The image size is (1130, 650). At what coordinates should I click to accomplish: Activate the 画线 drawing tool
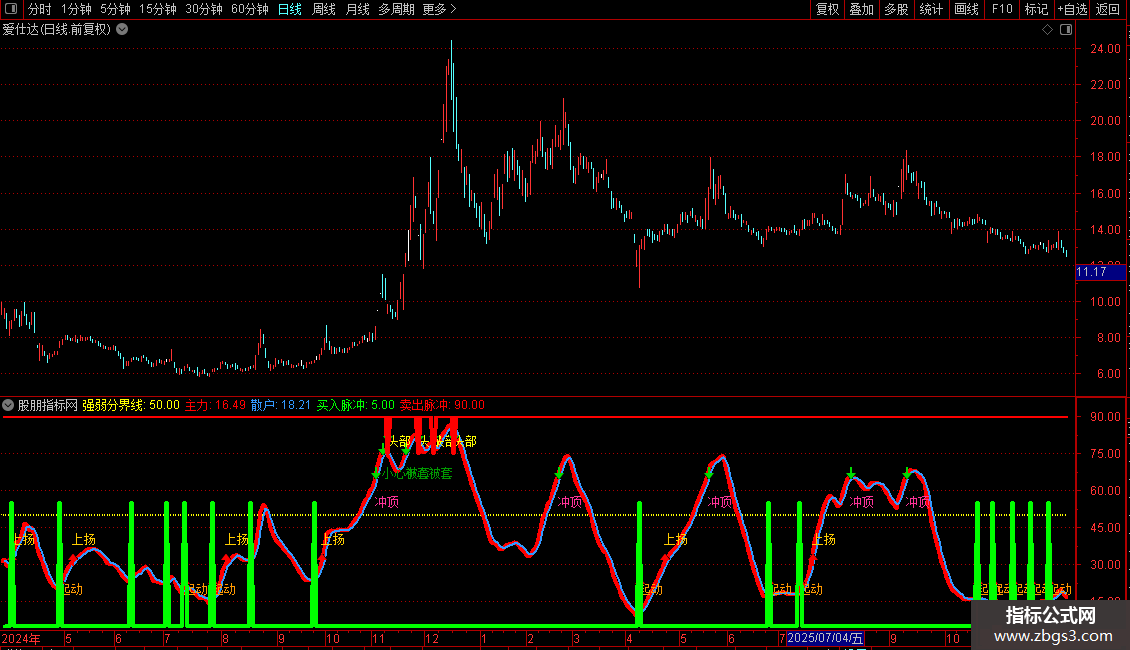click(x=966, y=9)
